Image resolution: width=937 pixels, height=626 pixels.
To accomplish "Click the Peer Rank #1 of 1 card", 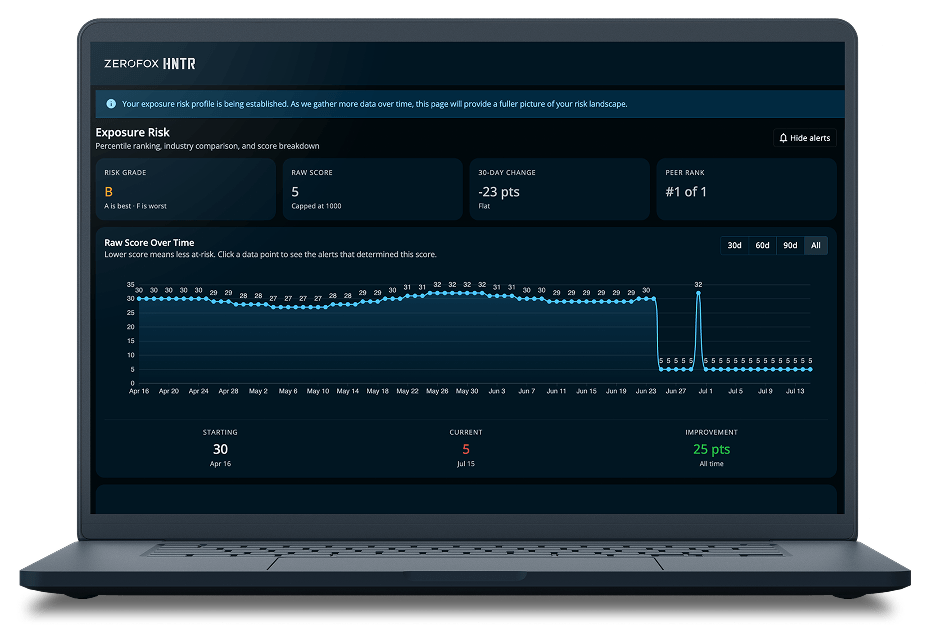I will (746, 189).
